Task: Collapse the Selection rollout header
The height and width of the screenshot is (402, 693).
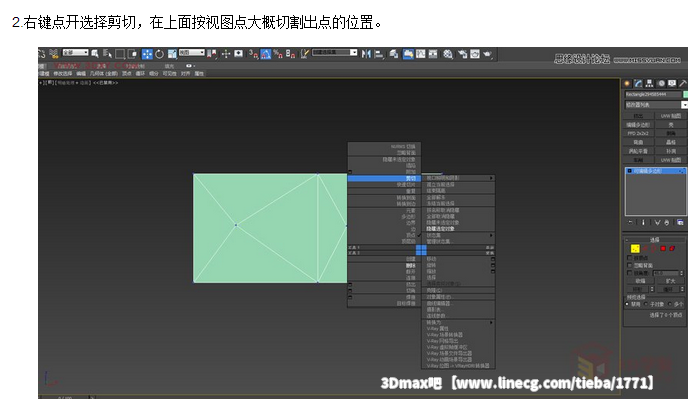Action: pyautogui.click(x=655, y=239)
